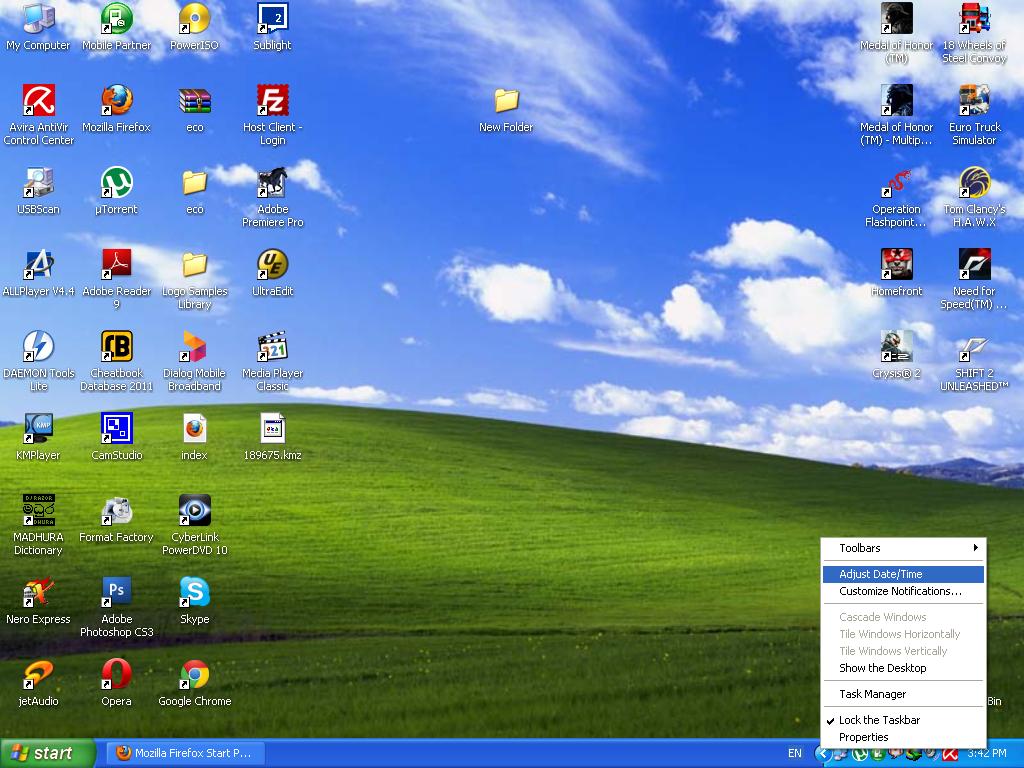Click the 3:42 PM tray clock

coord(987,753)
